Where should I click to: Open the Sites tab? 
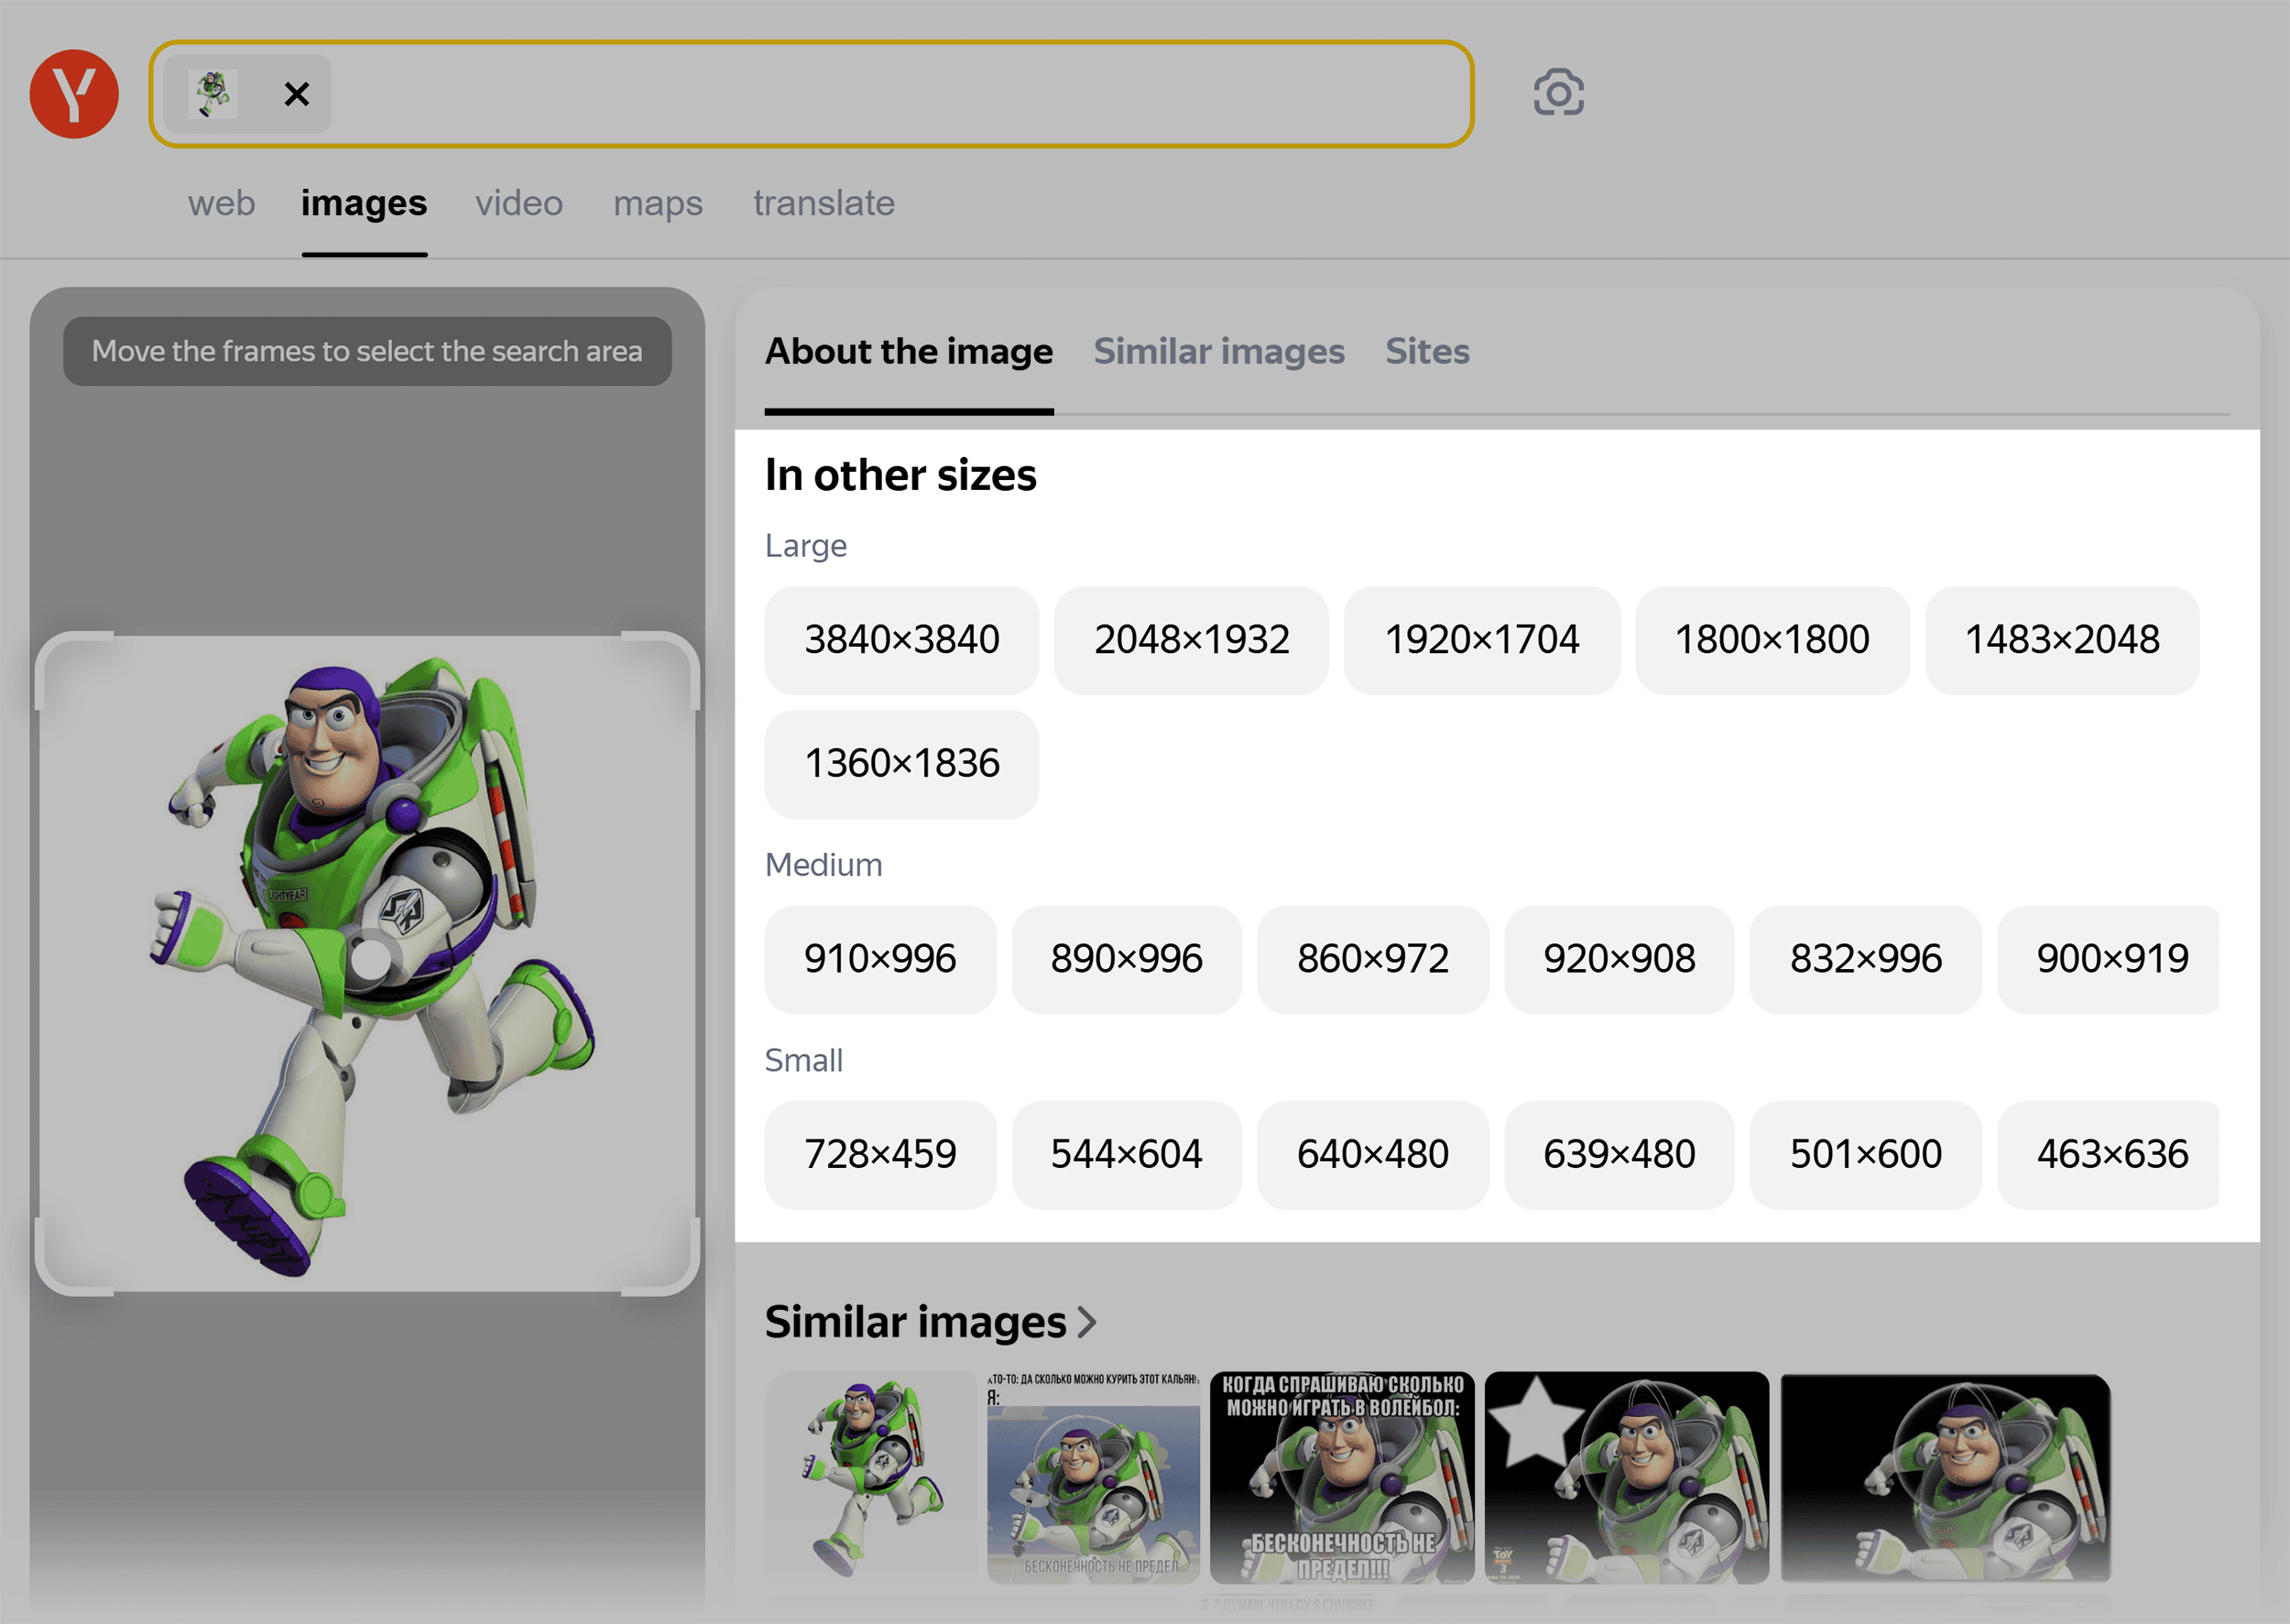coord(1427,351)
